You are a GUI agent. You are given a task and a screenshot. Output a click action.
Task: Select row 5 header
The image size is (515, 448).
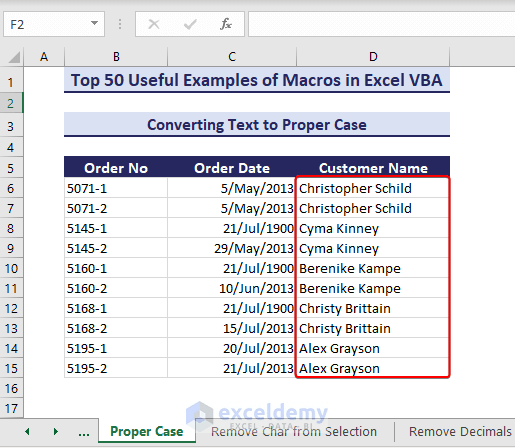point(11,168)
